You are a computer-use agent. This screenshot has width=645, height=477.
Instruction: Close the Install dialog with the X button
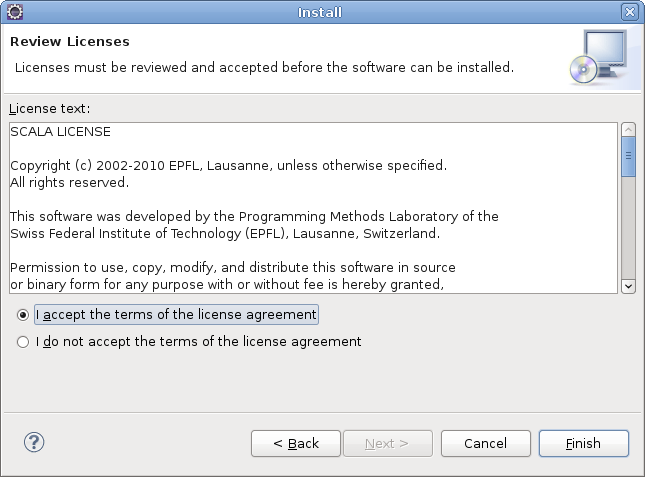point(630,12)
